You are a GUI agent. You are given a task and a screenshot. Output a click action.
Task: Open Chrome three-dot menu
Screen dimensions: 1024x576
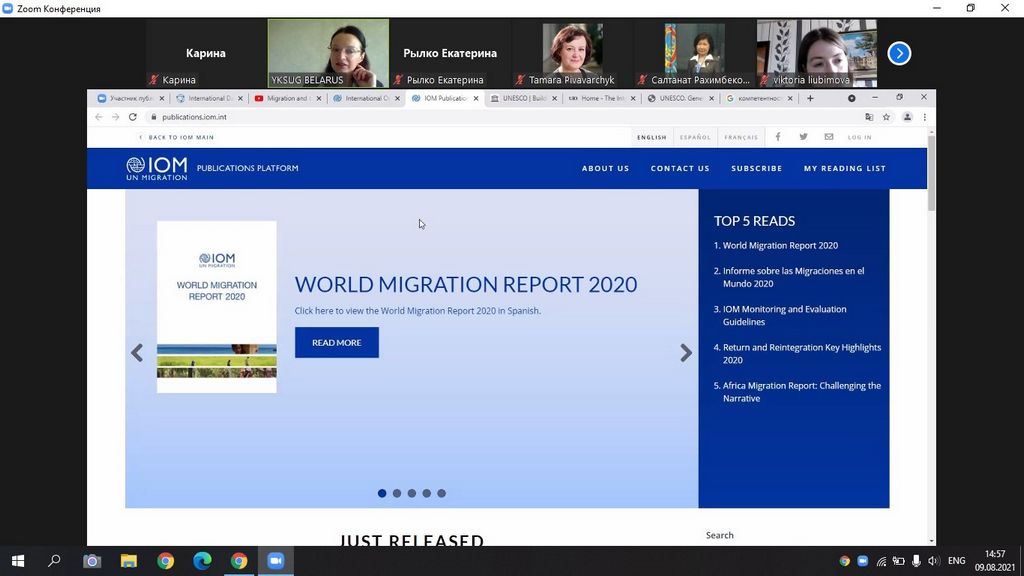pos(925,117)
